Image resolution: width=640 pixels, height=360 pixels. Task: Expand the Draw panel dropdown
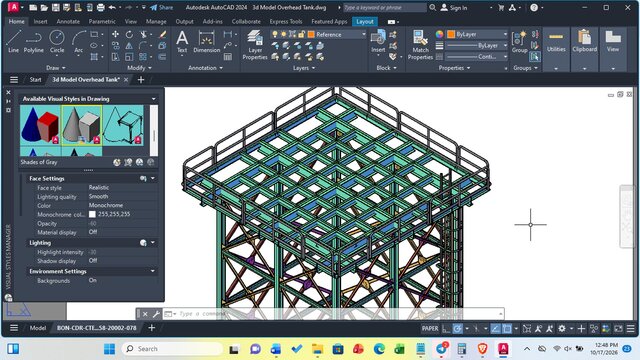[x=56, y=68]
